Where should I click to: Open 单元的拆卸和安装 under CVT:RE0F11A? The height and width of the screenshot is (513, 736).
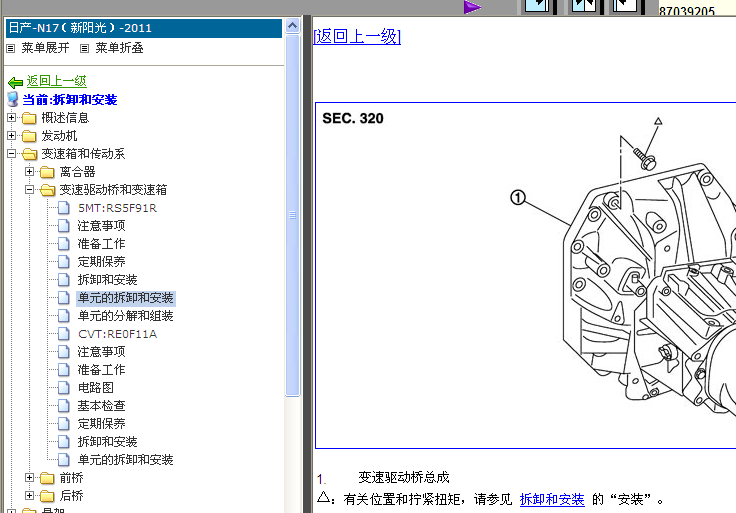click(x=125, y=460)
